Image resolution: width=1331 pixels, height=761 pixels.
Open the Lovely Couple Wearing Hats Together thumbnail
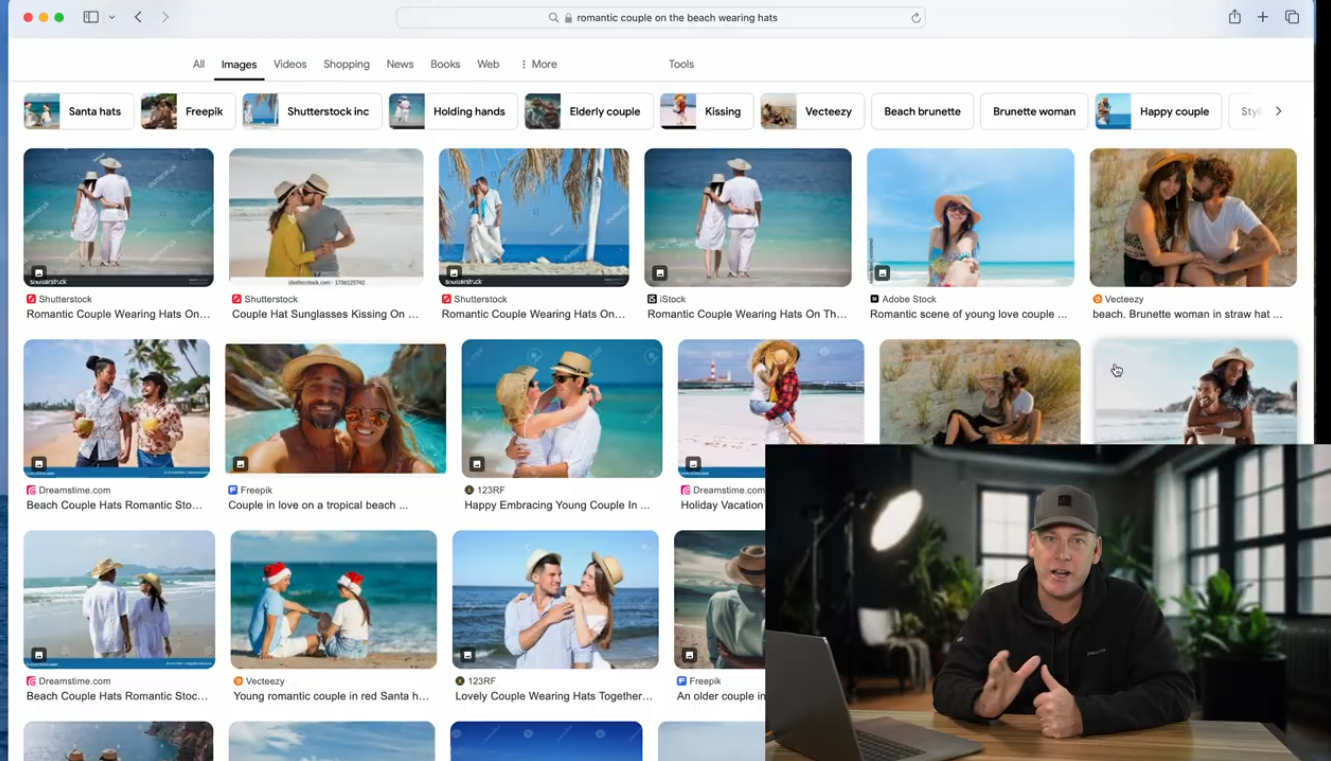point(555,599)
